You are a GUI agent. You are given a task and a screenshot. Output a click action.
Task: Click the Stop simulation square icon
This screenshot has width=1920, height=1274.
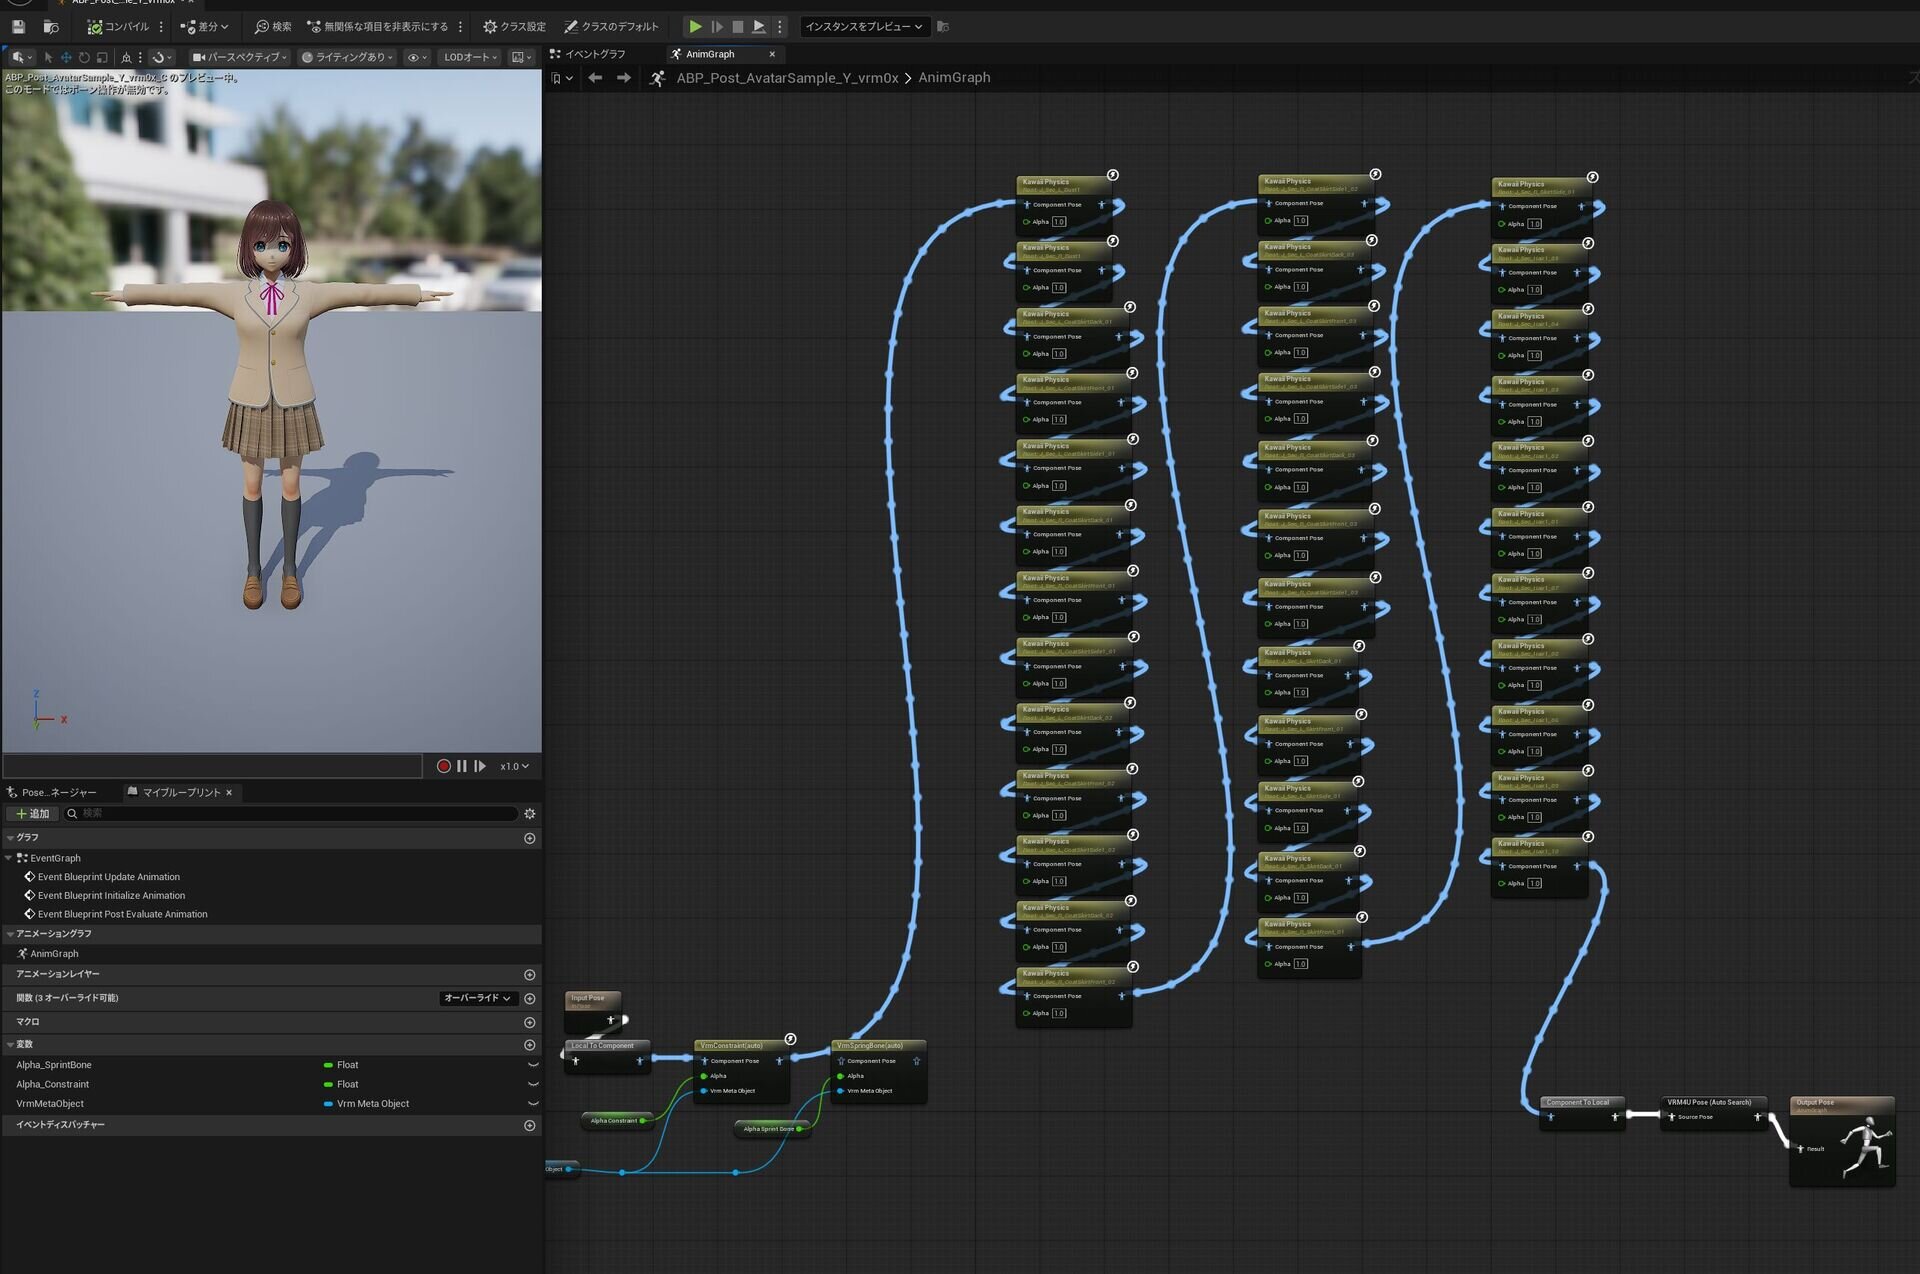coord(738,27)
